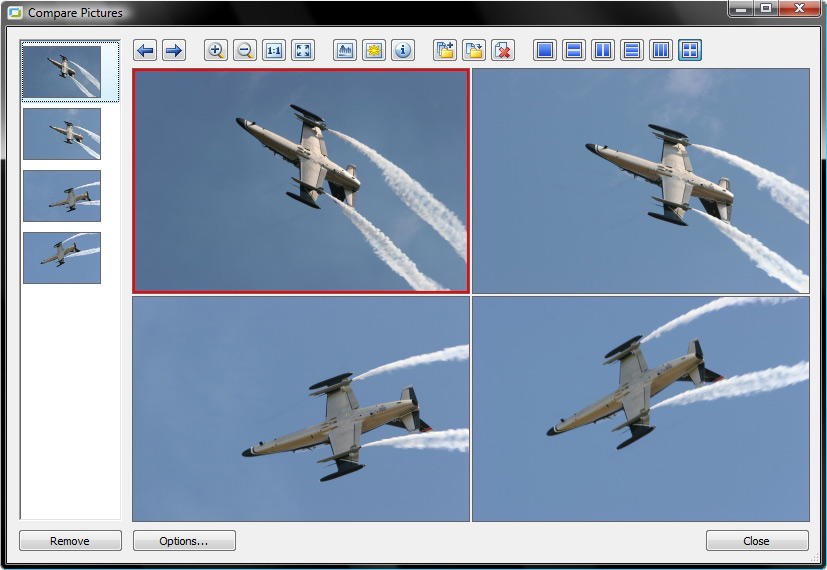Zoom out with the magnifier minus icon
The image size is (827, 570).
point(244,50)
